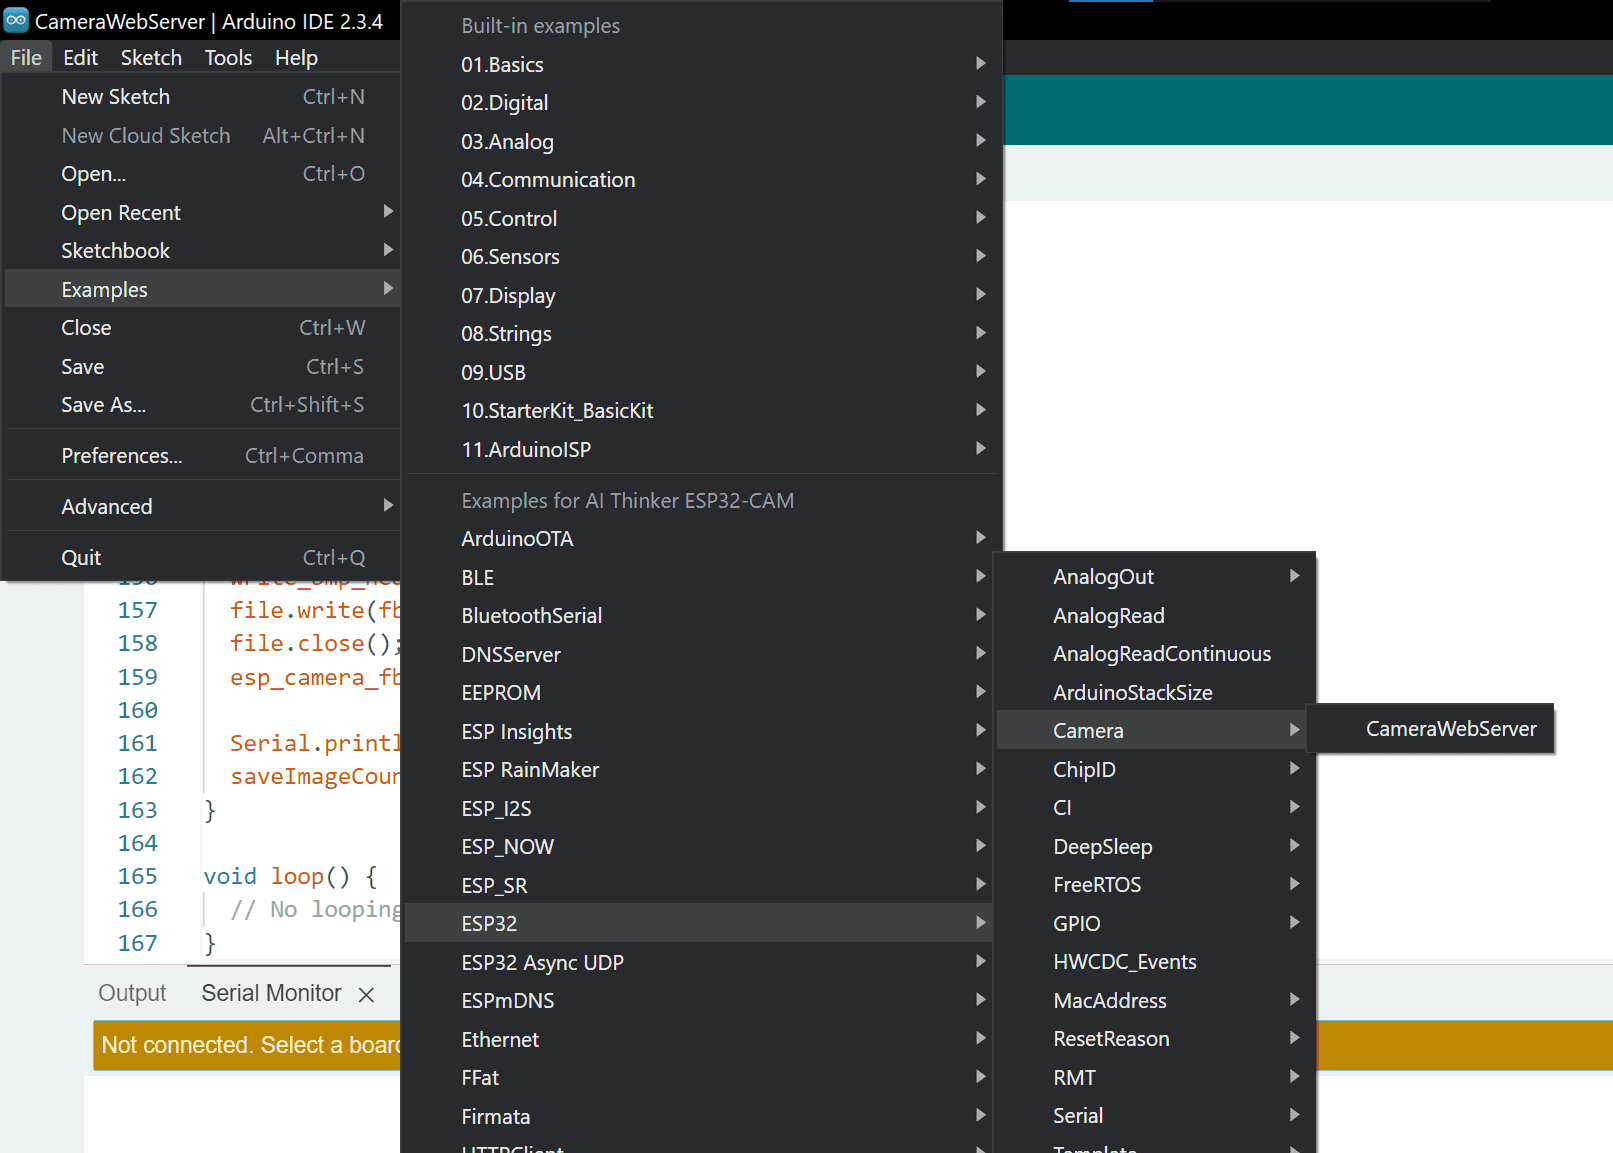
Task: Click line number 165 in the editor gutter
Action: [138, 877]
